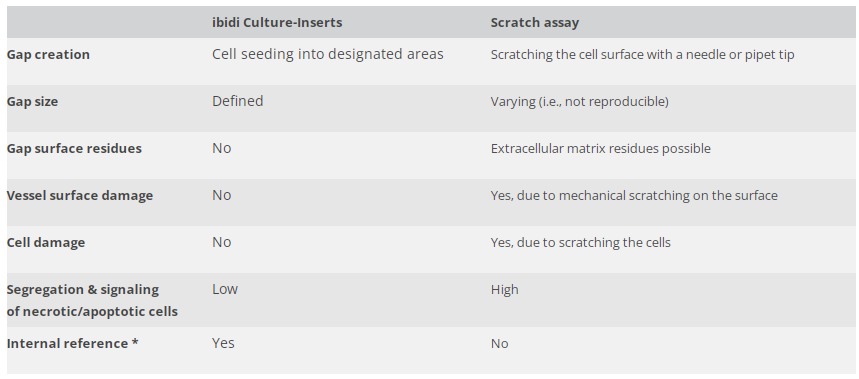Click the 'High' cell value

505,290
